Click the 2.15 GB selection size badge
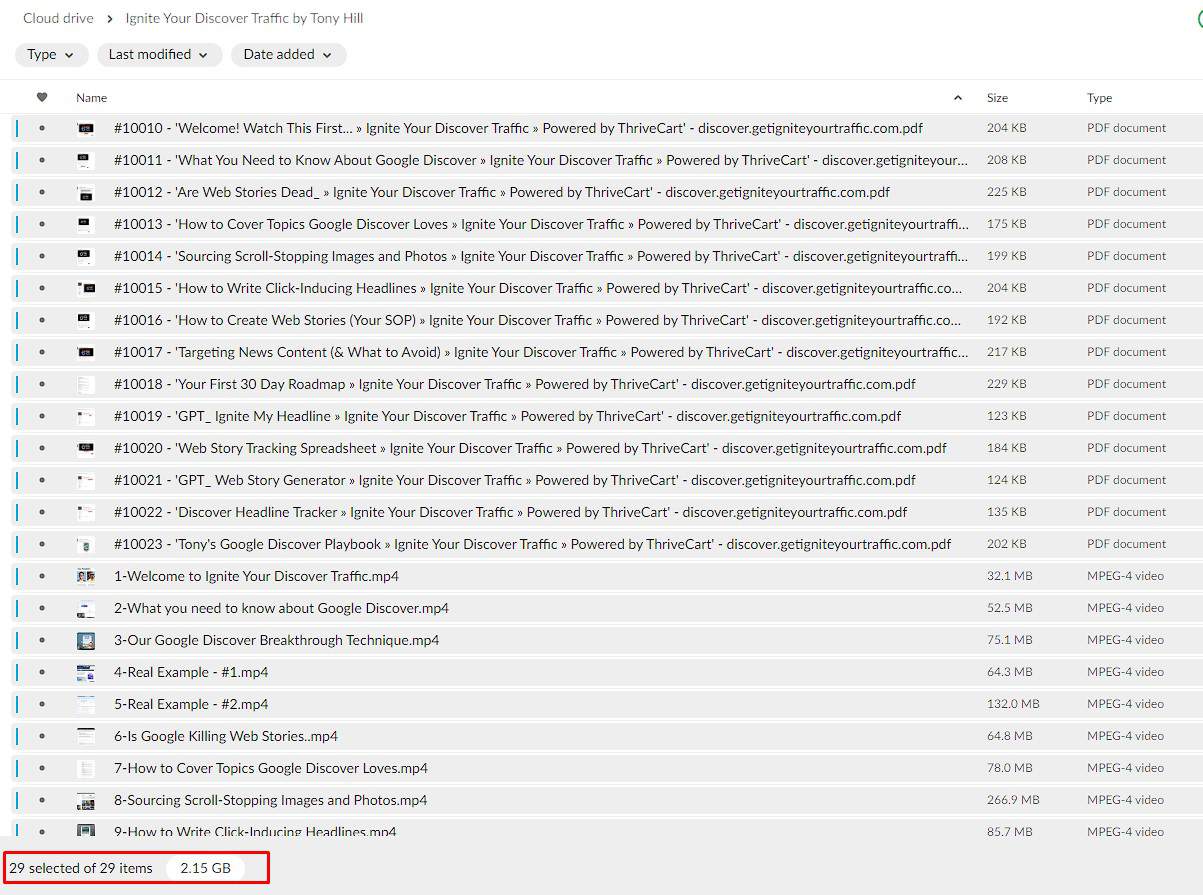This screenshot has height=895, width=1203. point(205,868)
